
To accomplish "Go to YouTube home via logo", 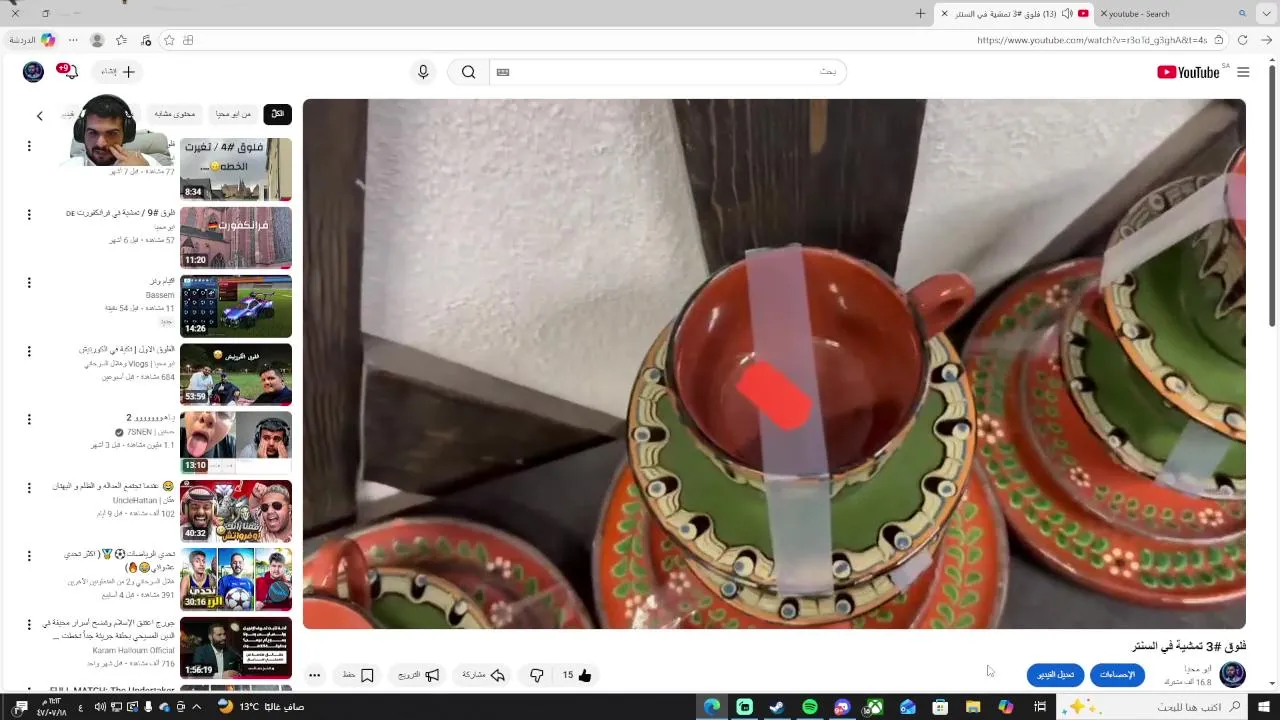I will click(1189, 72).
